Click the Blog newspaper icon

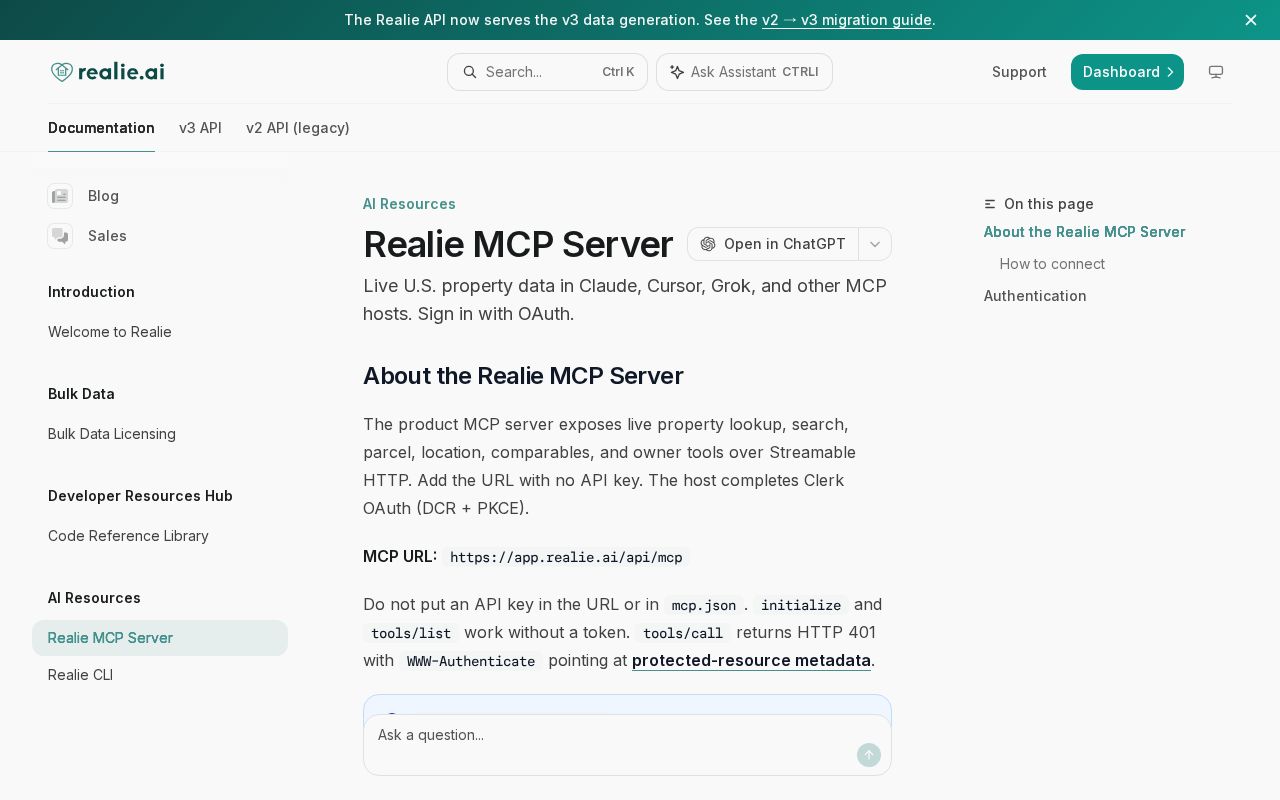60,196
